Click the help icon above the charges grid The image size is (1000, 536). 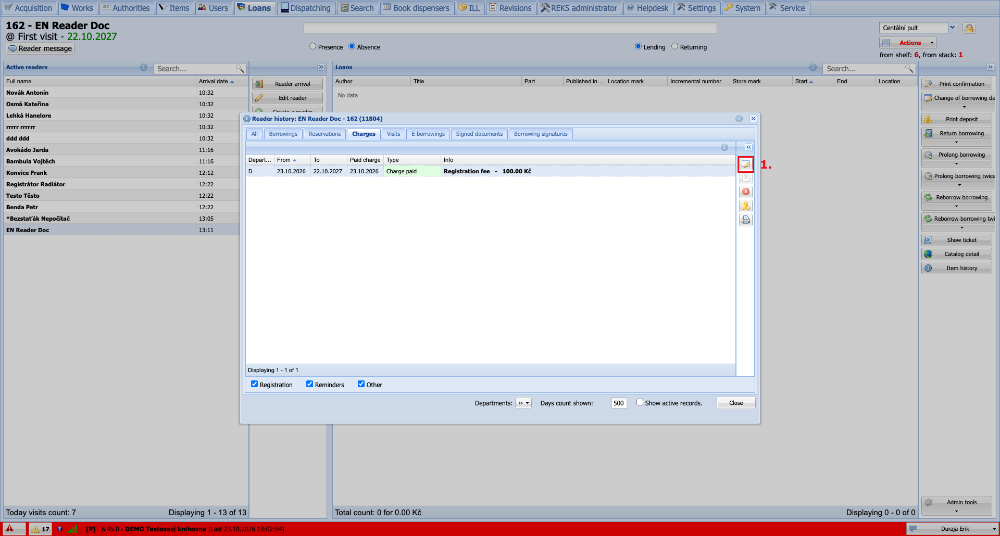724,147
